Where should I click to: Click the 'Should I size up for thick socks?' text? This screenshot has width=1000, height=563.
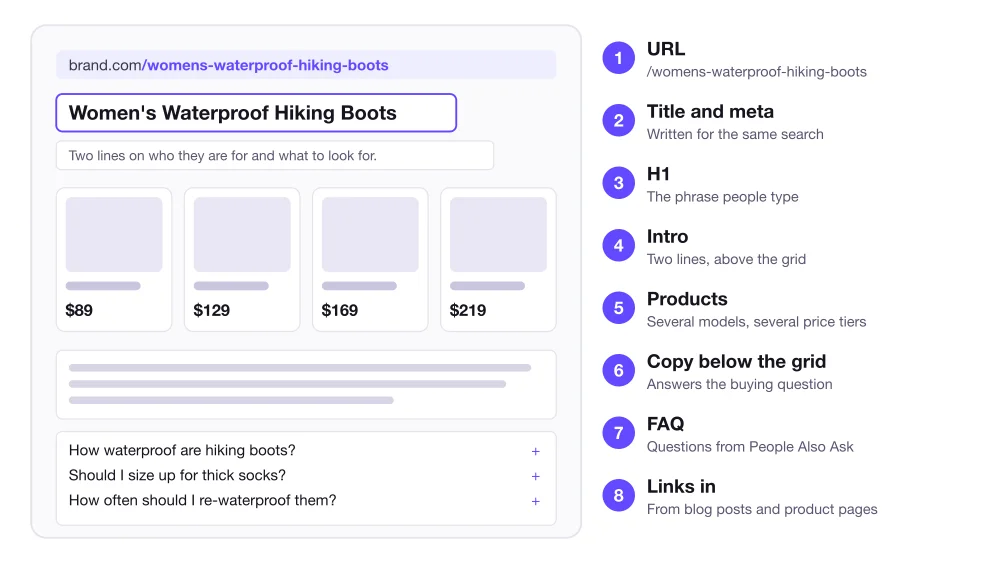177,476
